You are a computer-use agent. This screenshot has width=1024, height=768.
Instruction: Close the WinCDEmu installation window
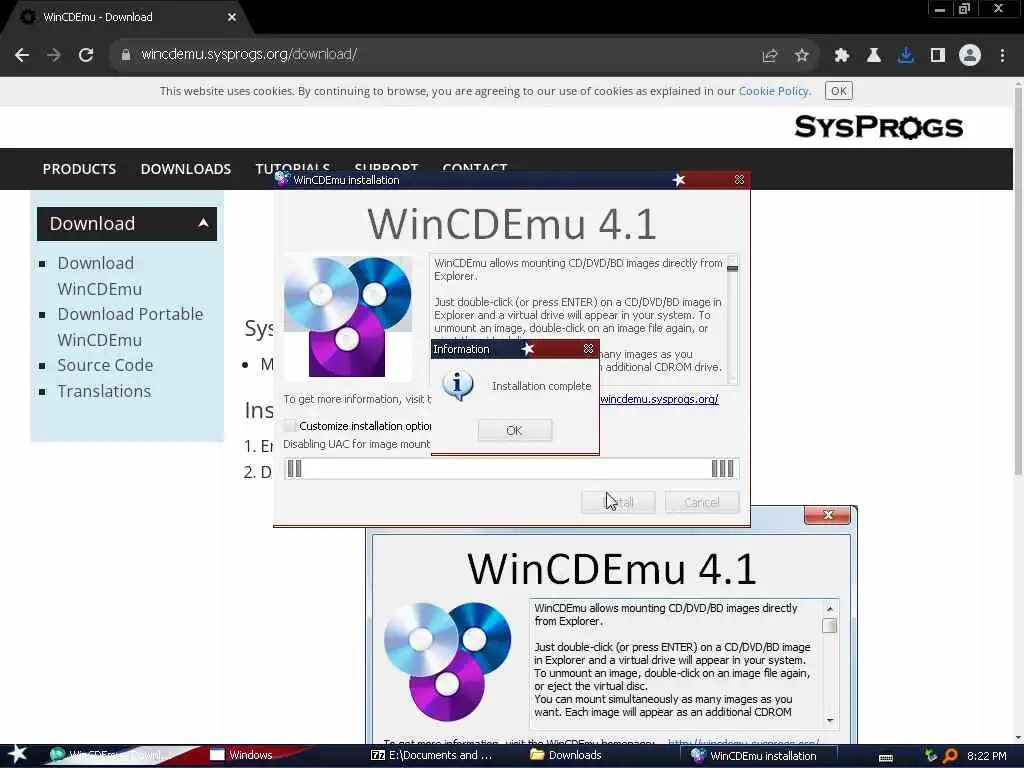[x=739, y=180]
